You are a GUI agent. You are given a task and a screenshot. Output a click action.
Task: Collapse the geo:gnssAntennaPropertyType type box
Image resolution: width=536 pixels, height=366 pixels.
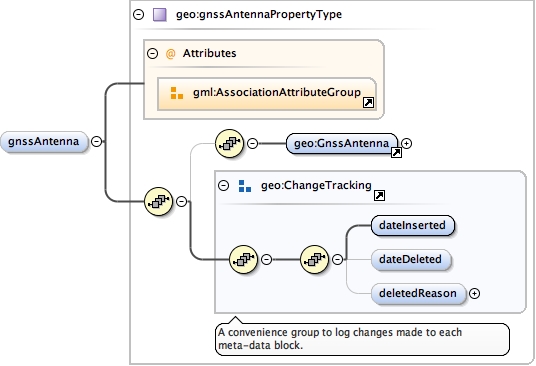point(138,14)
